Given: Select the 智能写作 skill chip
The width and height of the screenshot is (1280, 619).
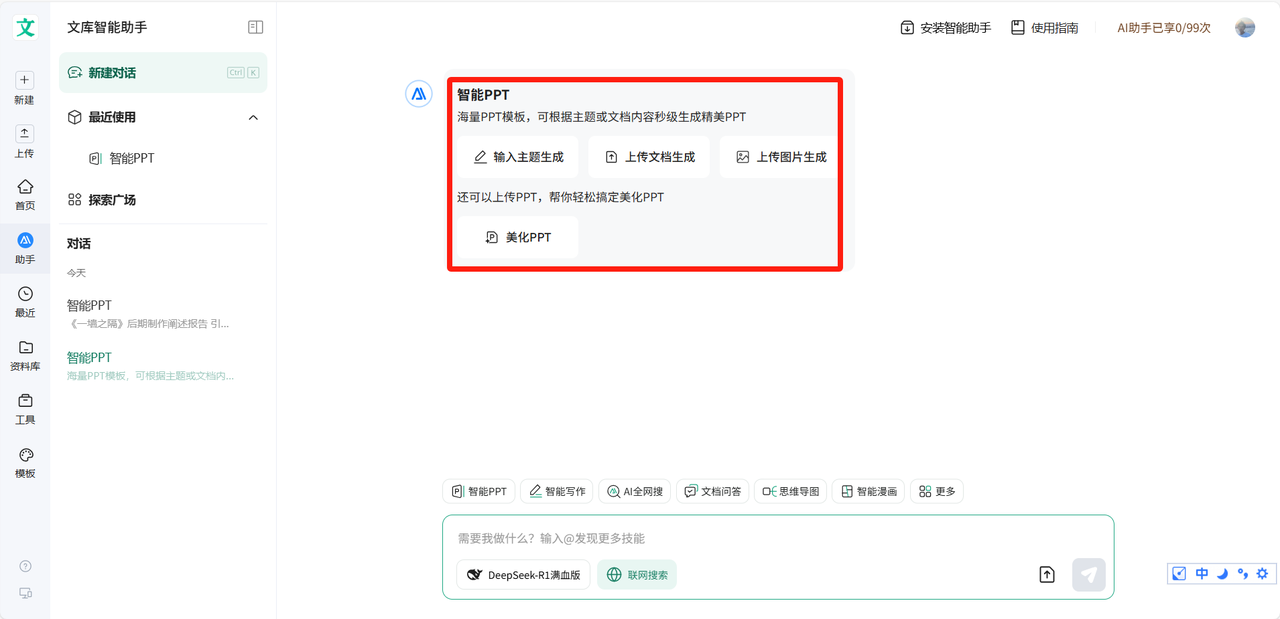Looking at the screenshot, I should point(556,491).
